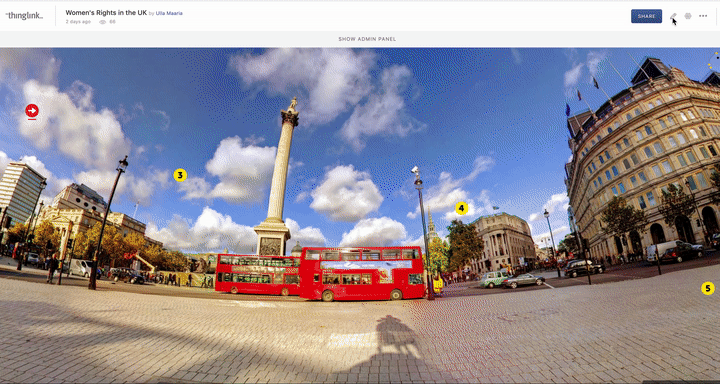Click the view count 66
The height and width of the screenshot is (384, 720).
point(112,22)
